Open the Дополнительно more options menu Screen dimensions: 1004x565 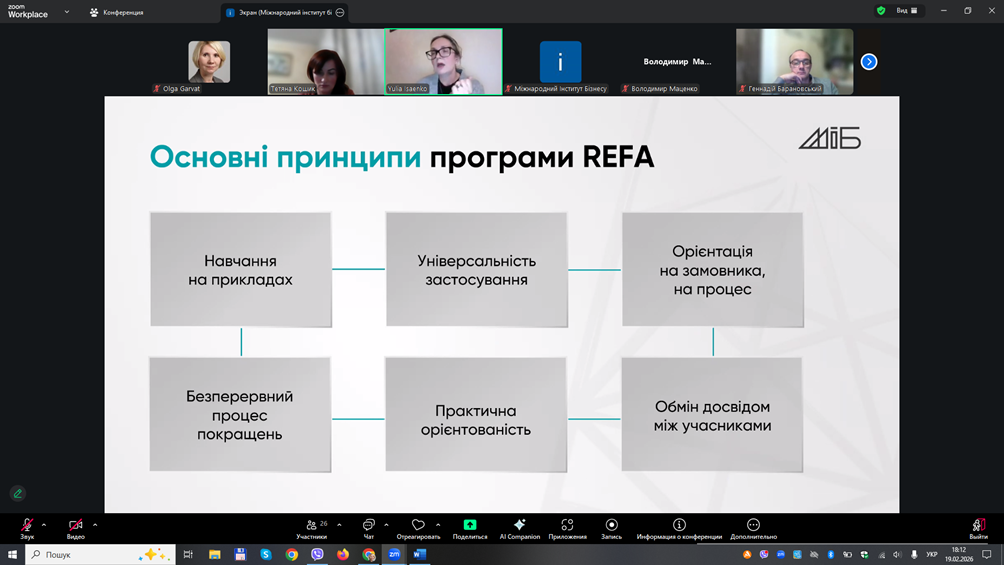tap(753, 527)
